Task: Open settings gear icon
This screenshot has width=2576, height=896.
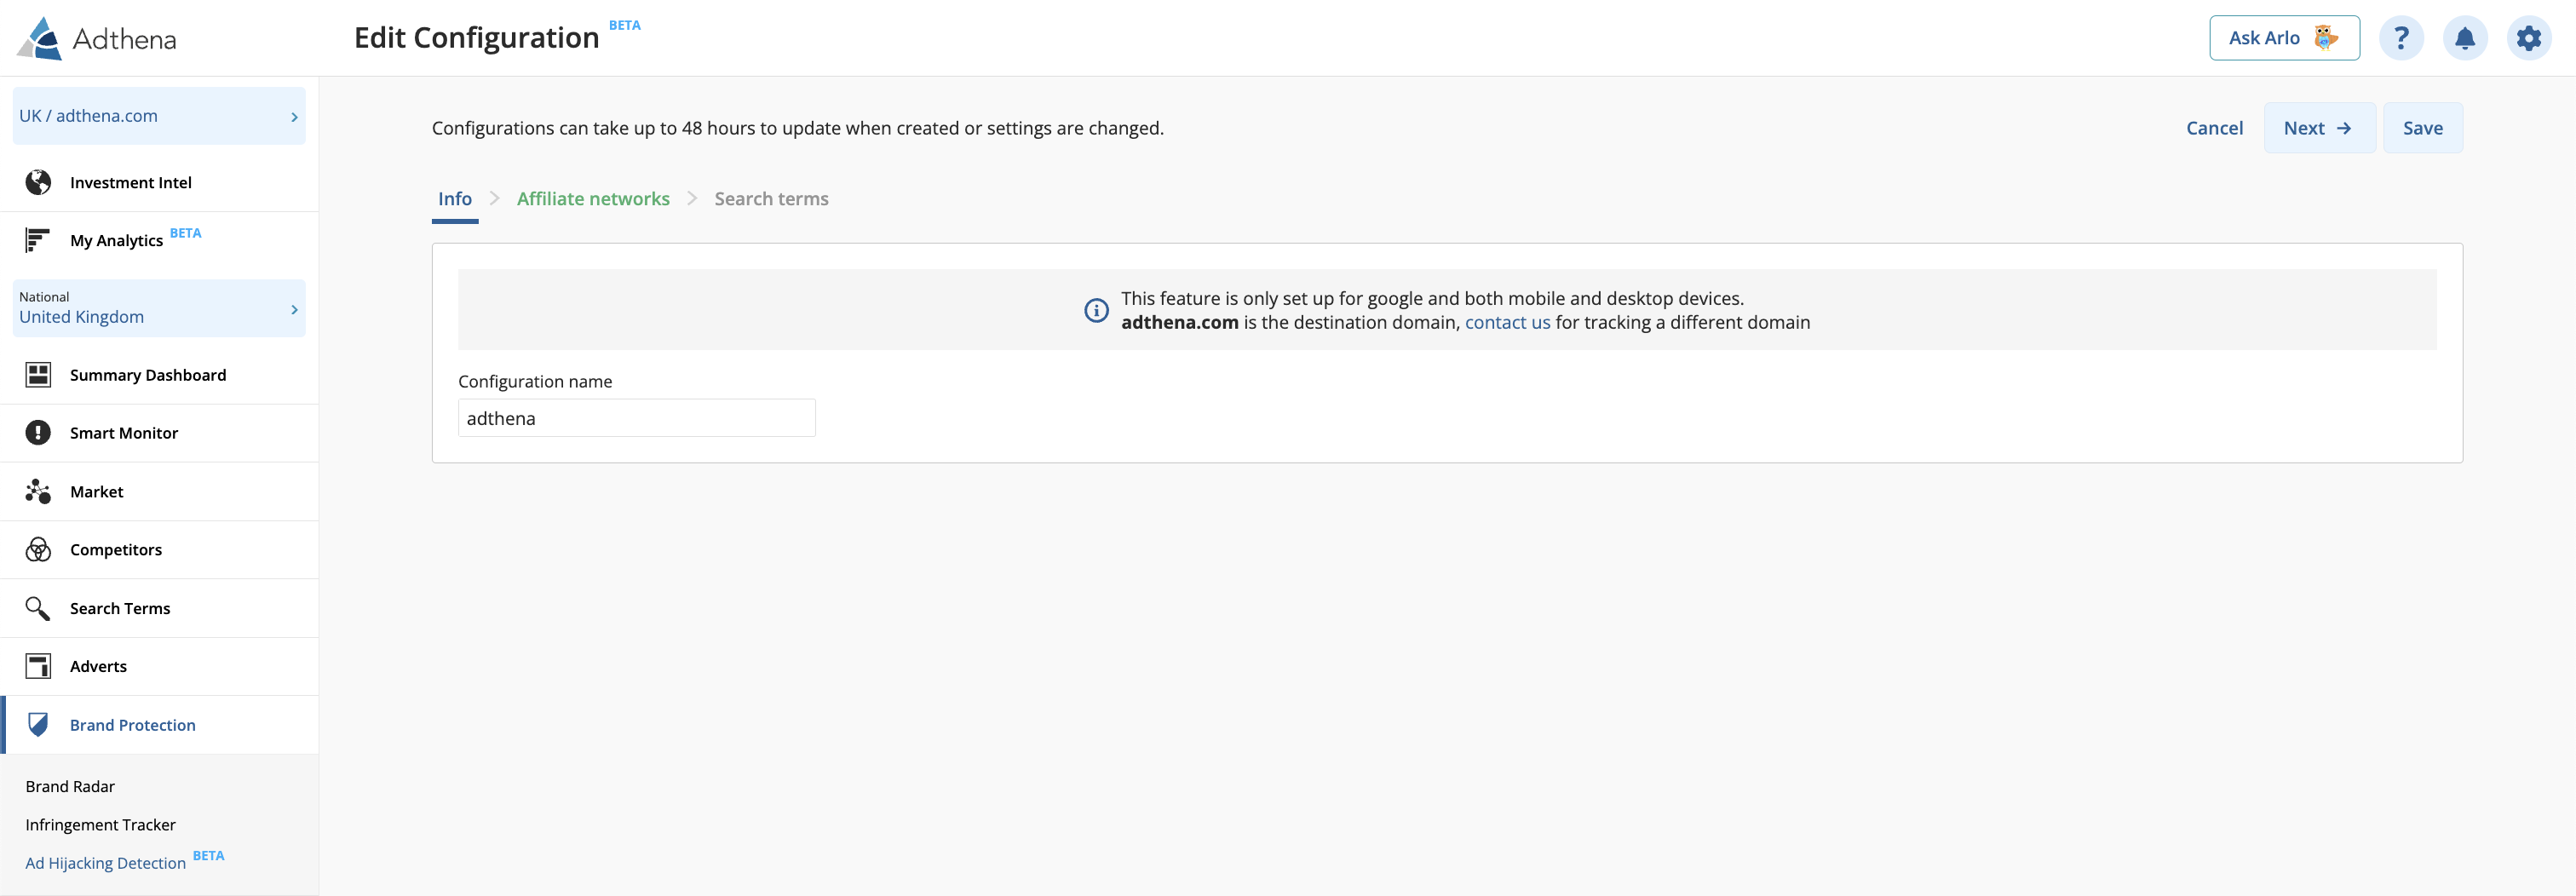Action: 2529,38
